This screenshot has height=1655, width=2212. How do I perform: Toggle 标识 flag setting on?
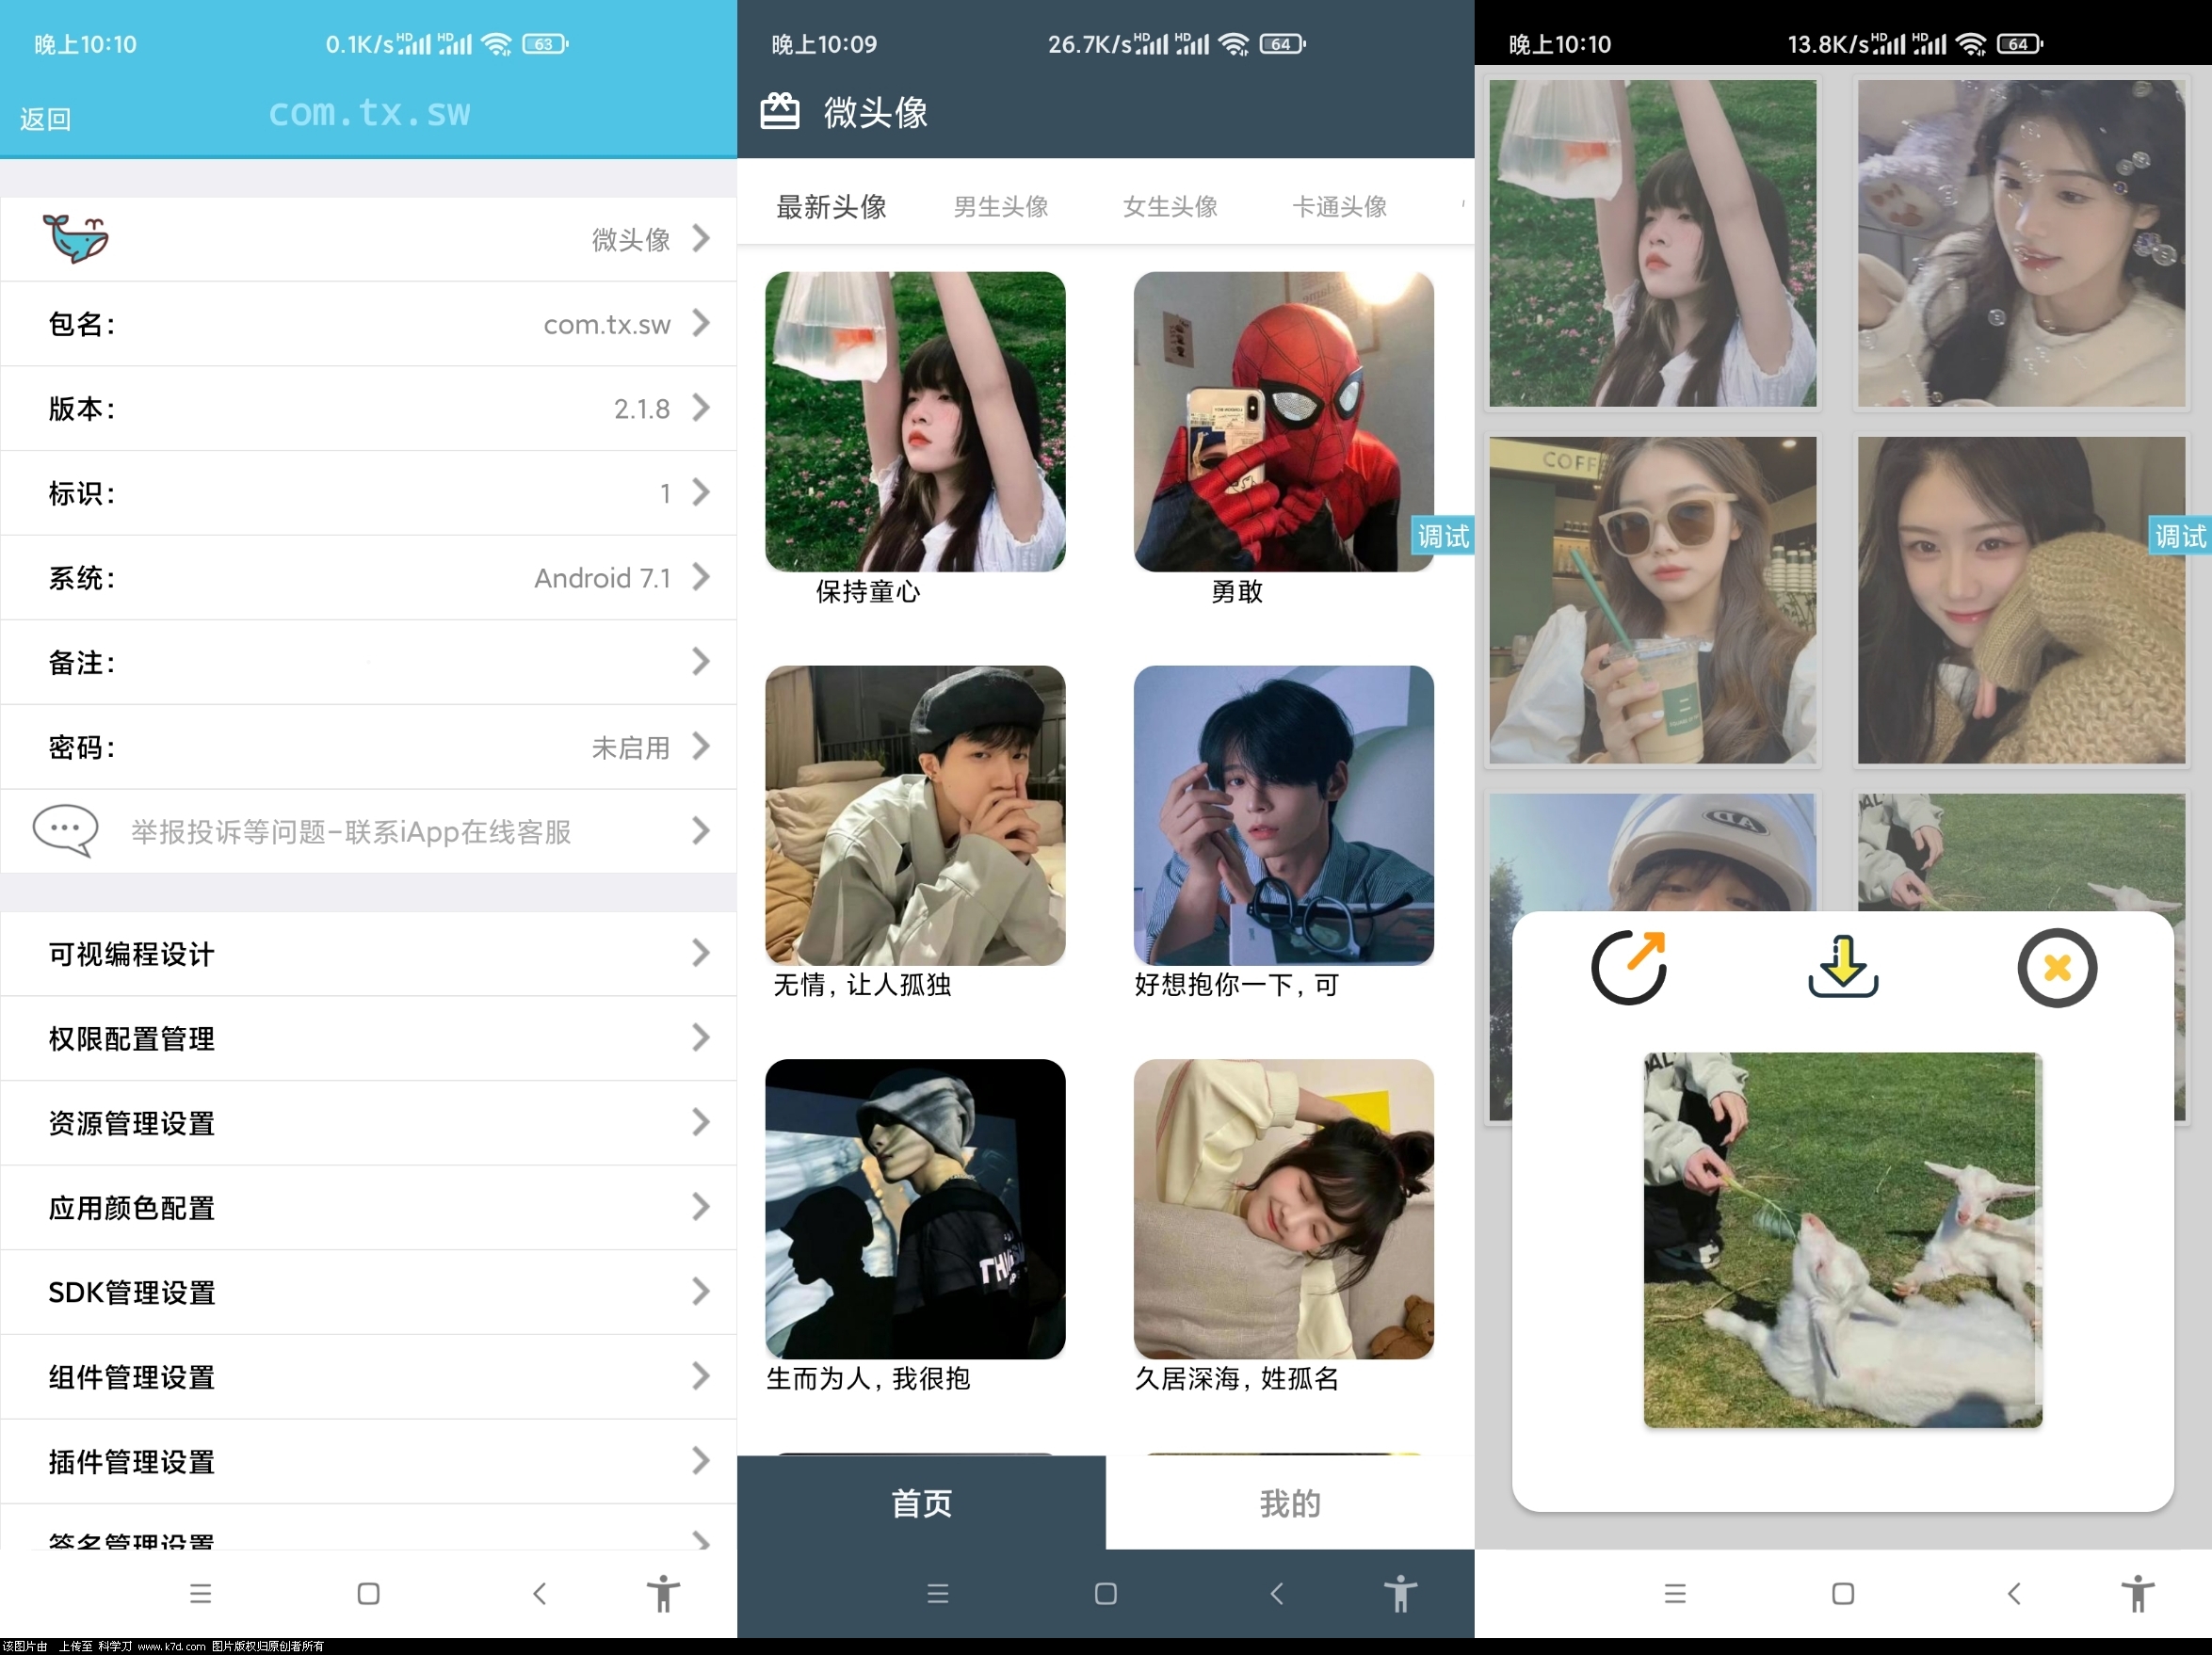click(x=369, y=492)
